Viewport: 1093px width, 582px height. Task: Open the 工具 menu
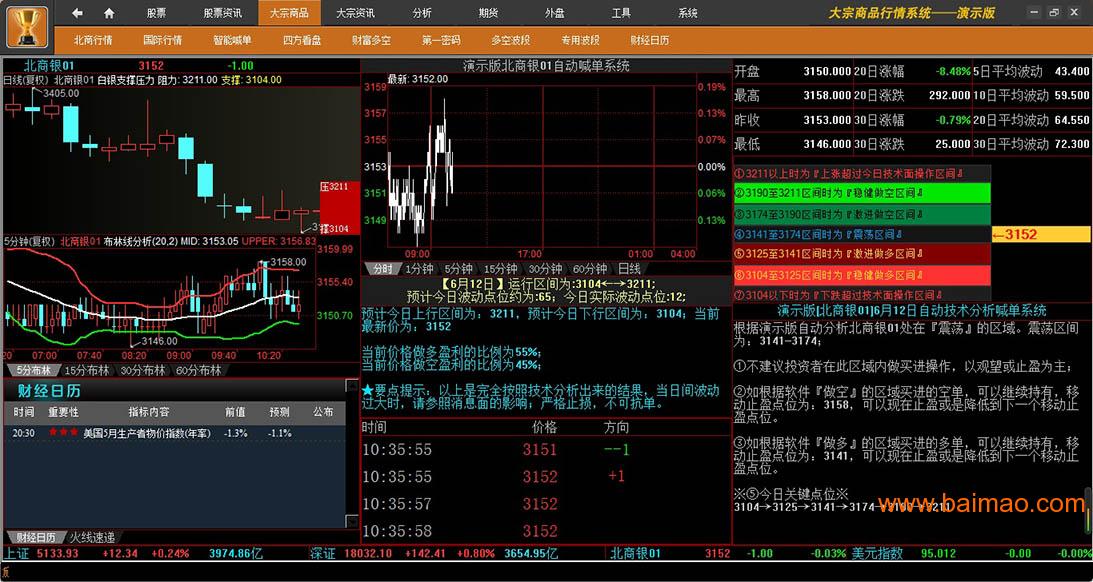621,13
